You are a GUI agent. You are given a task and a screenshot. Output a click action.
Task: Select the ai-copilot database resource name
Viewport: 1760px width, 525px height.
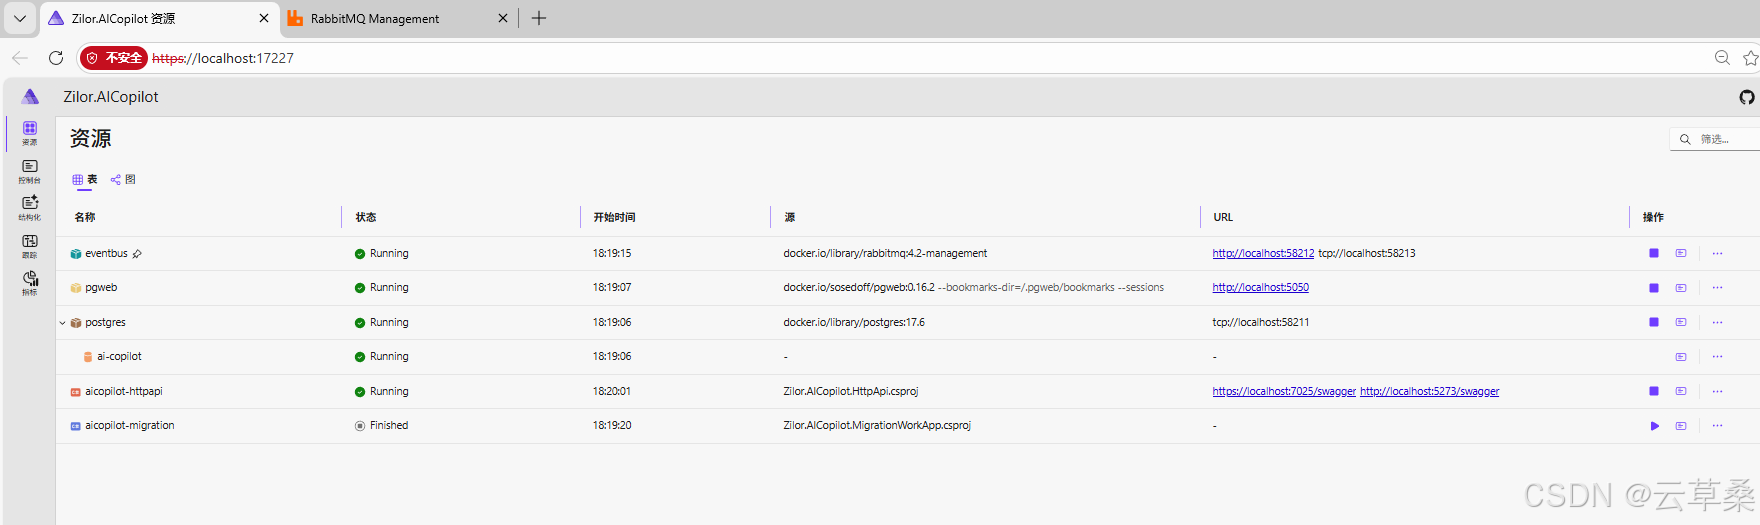119,357
